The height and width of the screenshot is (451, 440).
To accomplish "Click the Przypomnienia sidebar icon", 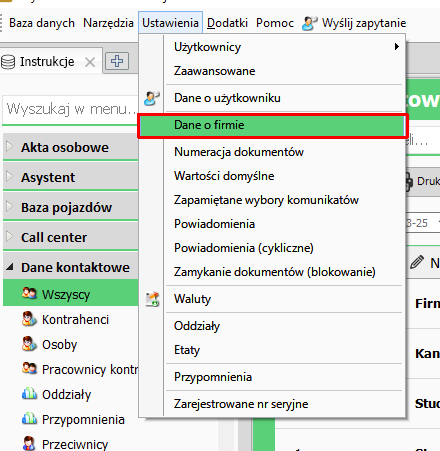I will coord(29,418).
